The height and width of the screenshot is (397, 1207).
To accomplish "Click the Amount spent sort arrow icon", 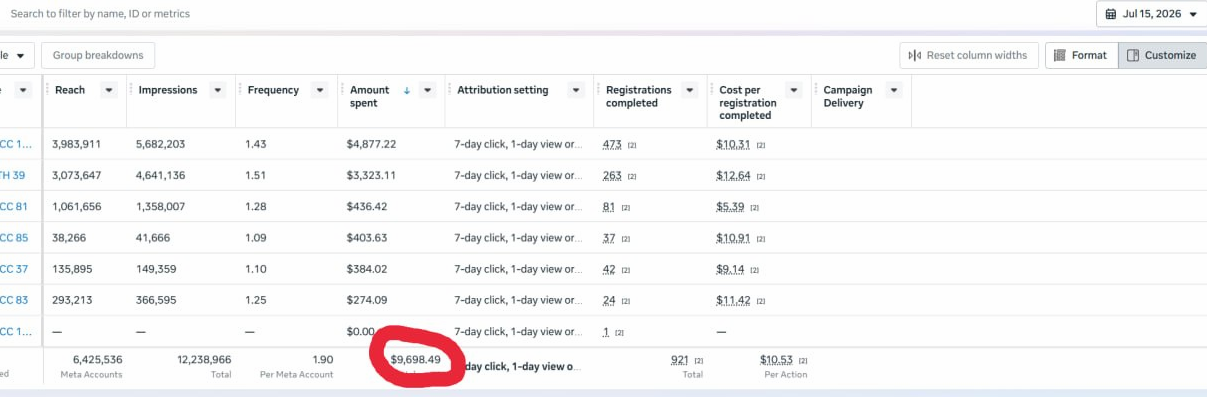I will (x=407, y=90).
